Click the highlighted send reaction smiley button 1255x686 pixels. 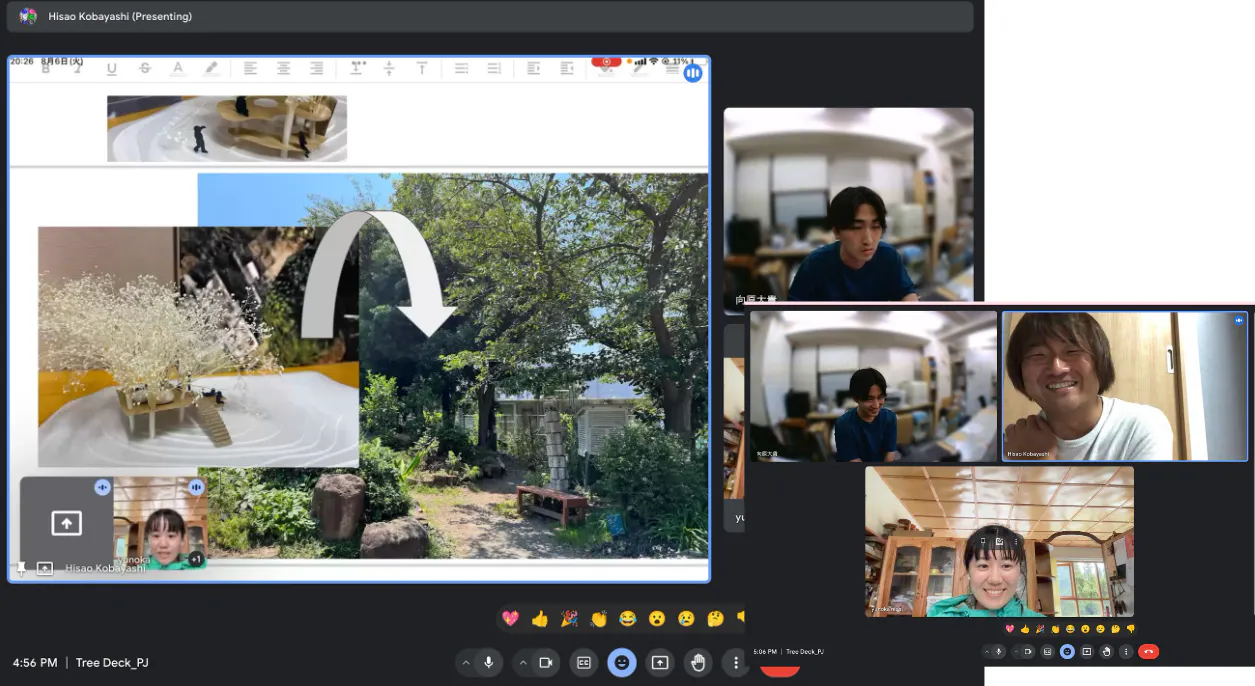[x=622, y=662]
